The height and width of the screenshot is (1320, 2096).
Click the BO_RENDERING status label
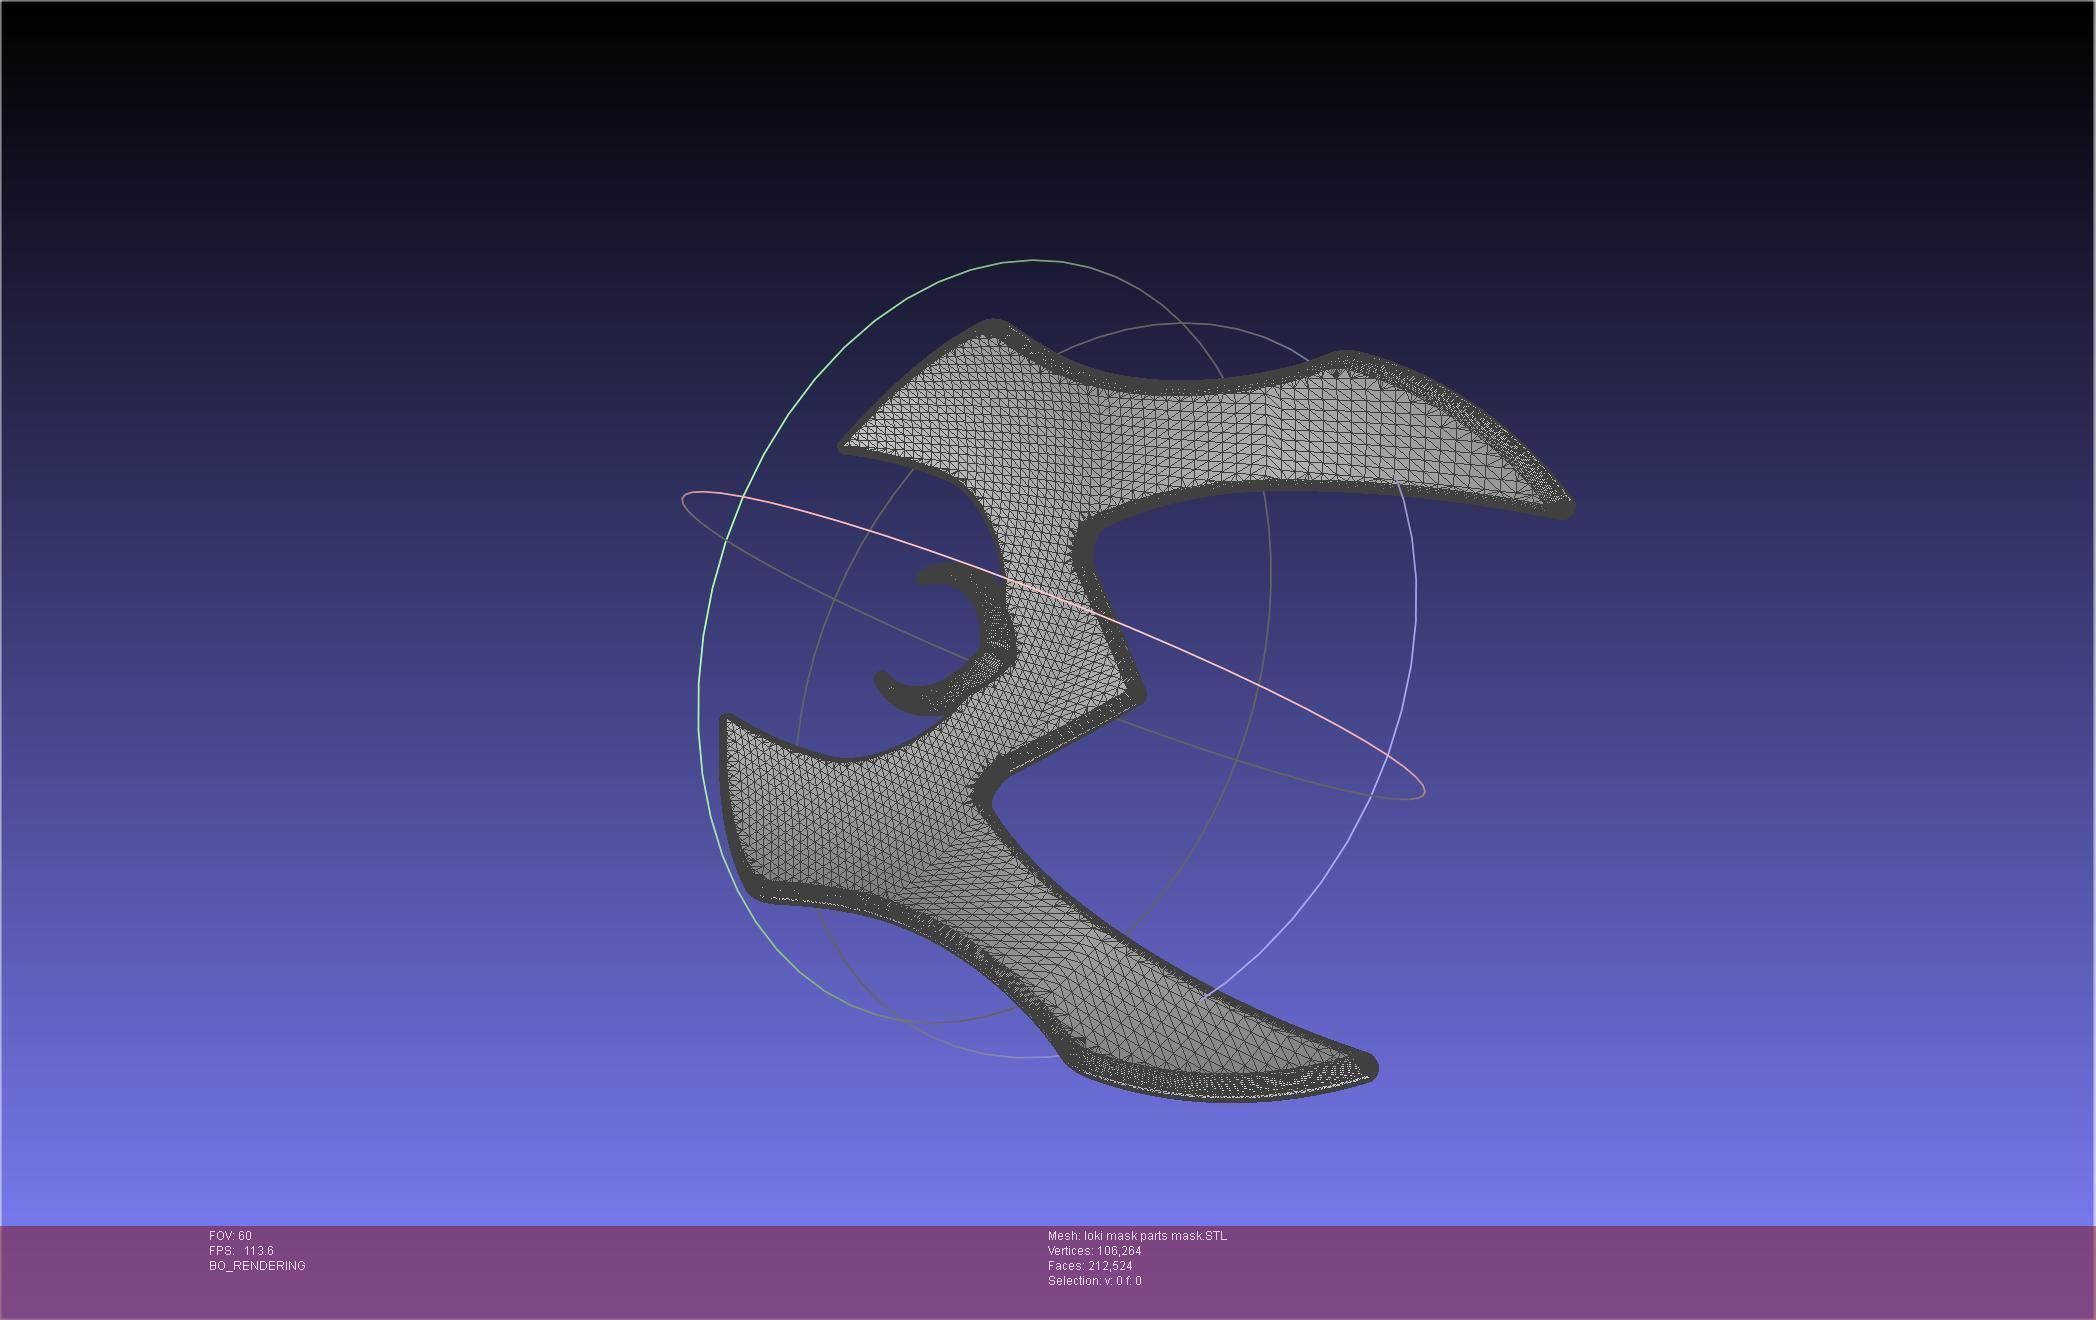[257, 1266]
